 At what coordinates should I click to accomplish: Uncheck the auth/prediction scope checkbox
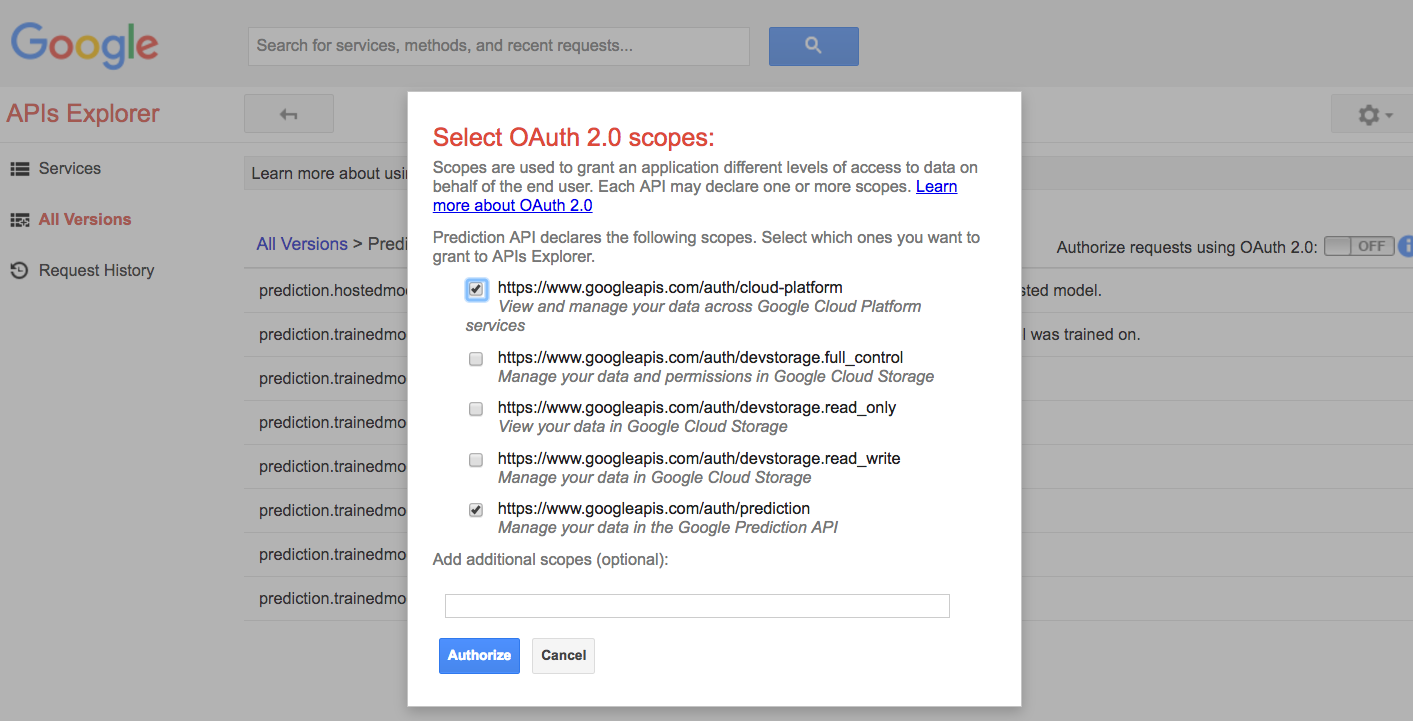pyautogui.click(x=476, y=510)
